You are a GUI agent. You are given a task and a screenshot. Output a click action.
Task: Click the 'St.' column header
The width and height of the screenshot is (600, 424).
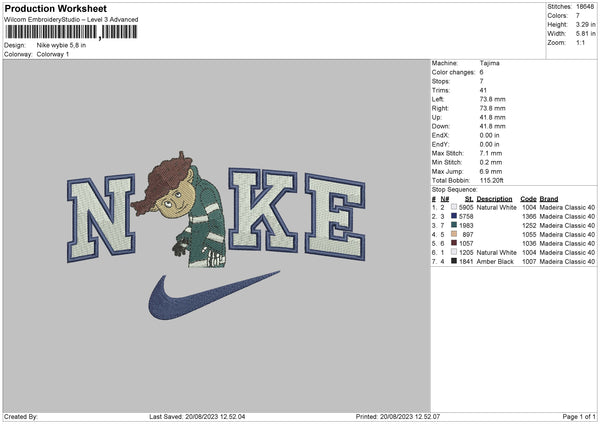click(469, 199)
